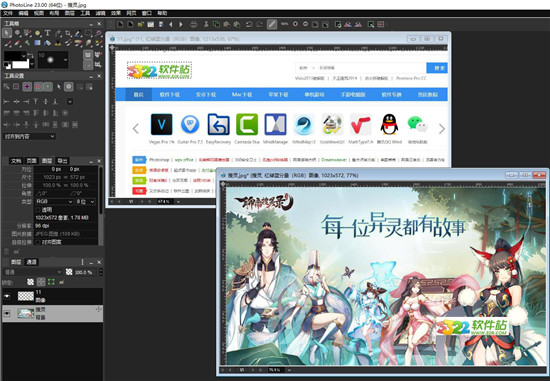550x381 pixels.
Task: Click the blue 搜索 button in the web page image
Action: click(x=437, y=68)
